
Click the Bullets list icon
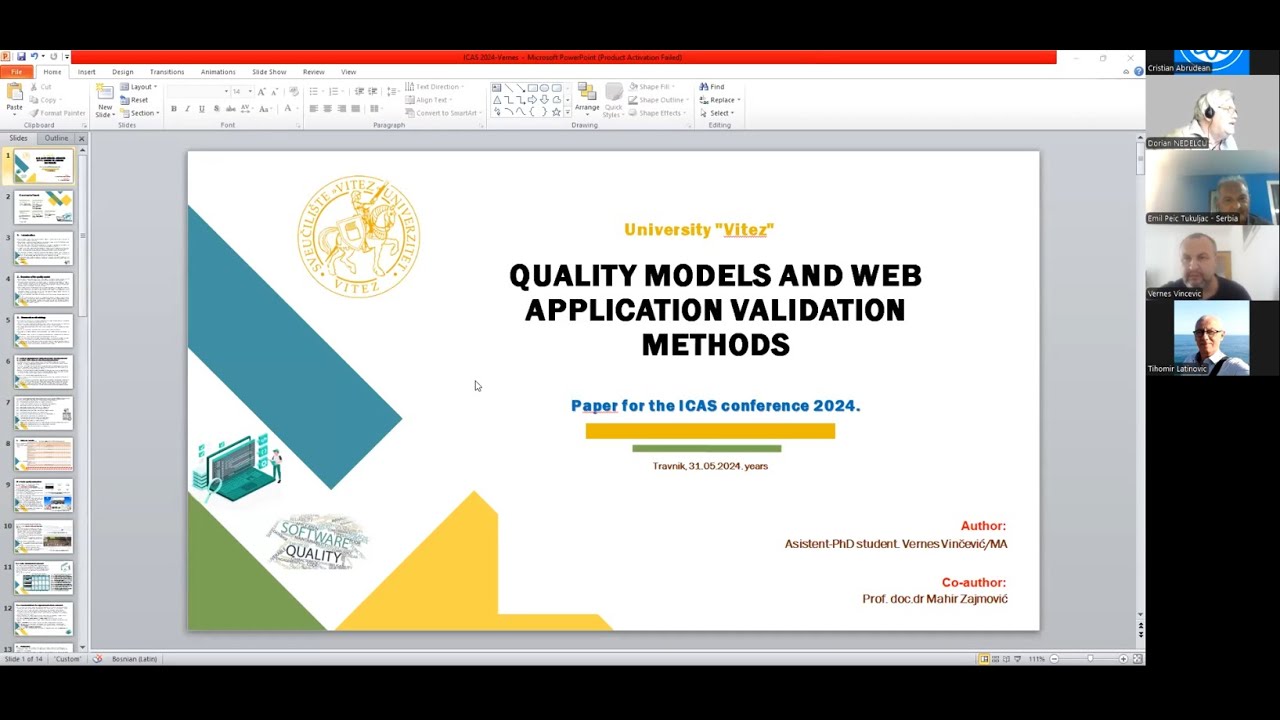(x=314, y=91)
